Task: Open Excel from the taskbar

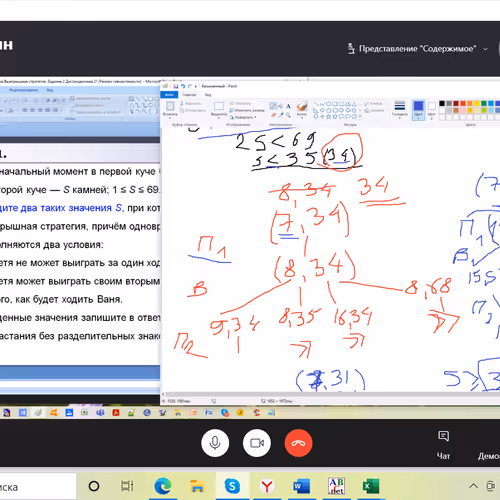Action: pos(371,486)
